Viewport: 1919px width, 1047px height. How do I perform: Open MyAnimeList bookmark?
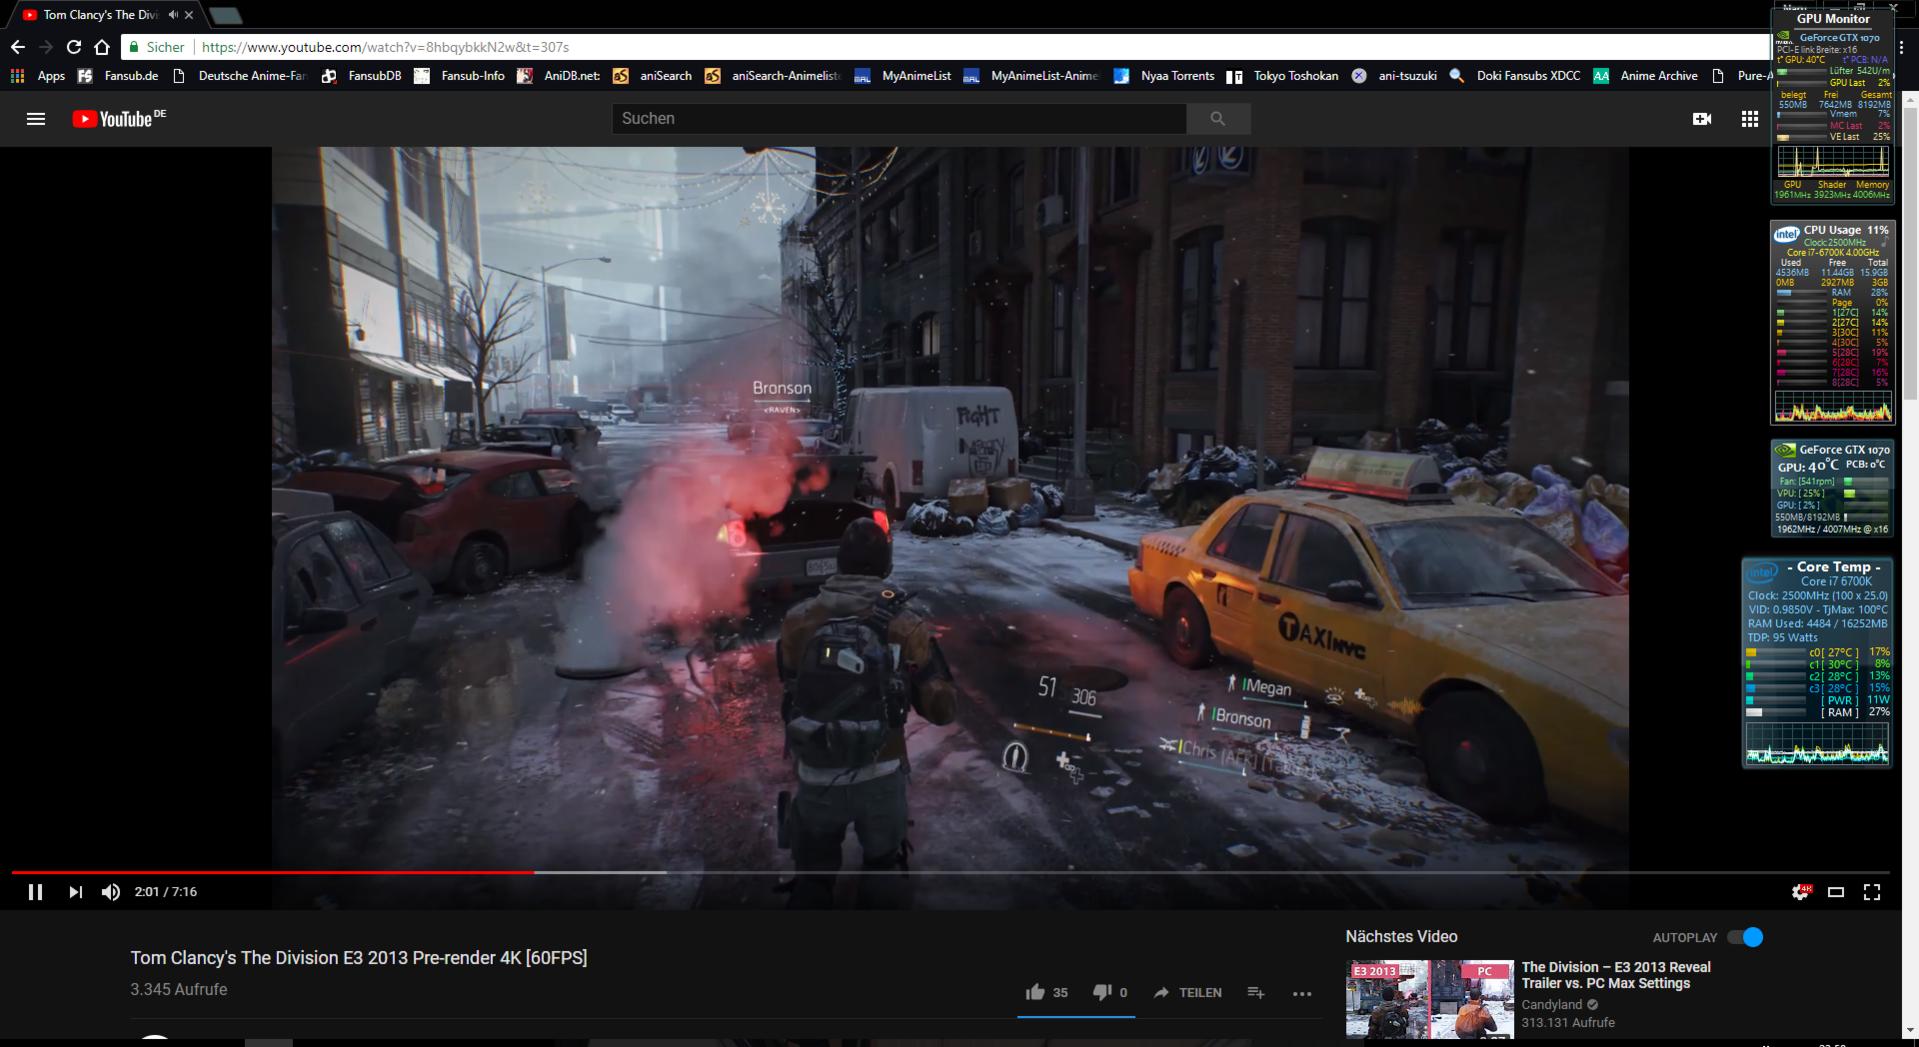(x=903, y=76)
